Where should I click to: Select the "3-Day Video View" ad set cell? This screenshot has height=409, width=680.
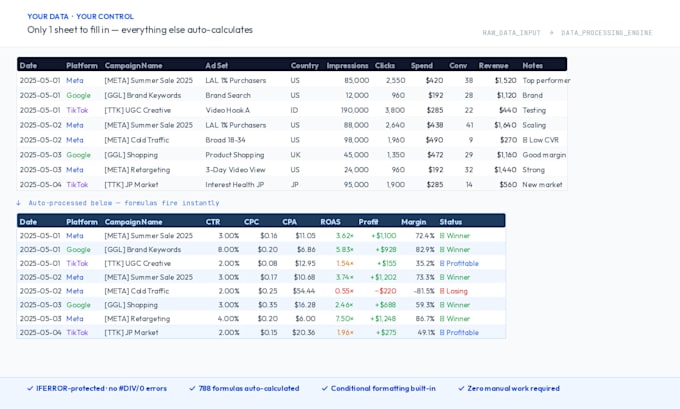click(235, 170)
